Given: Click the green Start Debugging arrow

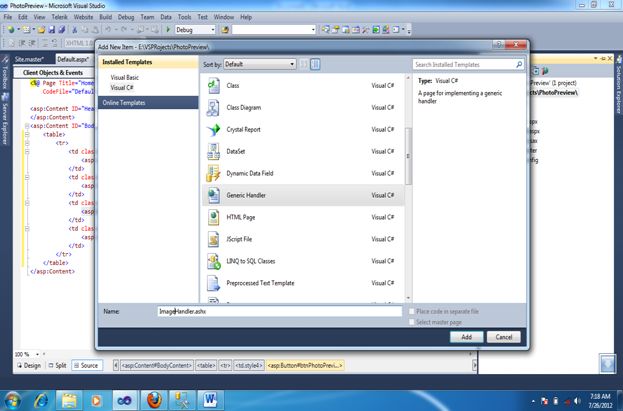Looking at the screenshot, I should click(168, 29).
